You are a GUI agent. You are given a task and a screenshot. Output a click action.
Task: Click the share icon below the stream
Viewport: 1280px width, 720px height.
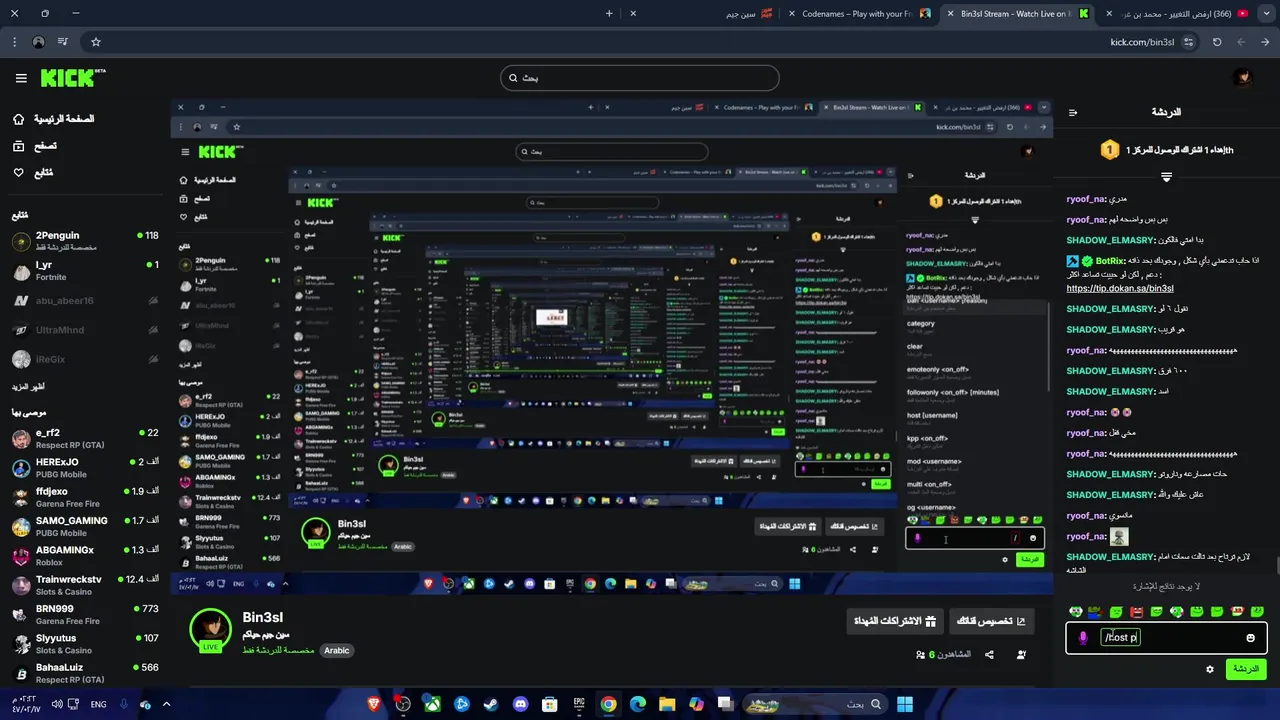coord(989,655)
